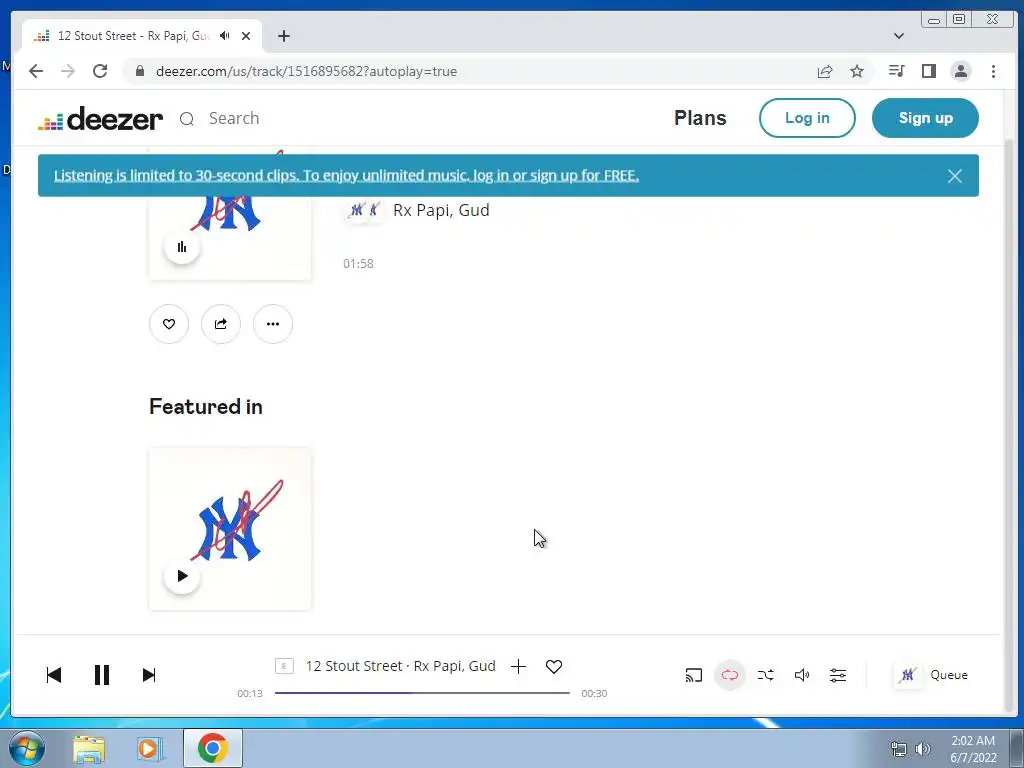Open the Plans page

point(700,118)
